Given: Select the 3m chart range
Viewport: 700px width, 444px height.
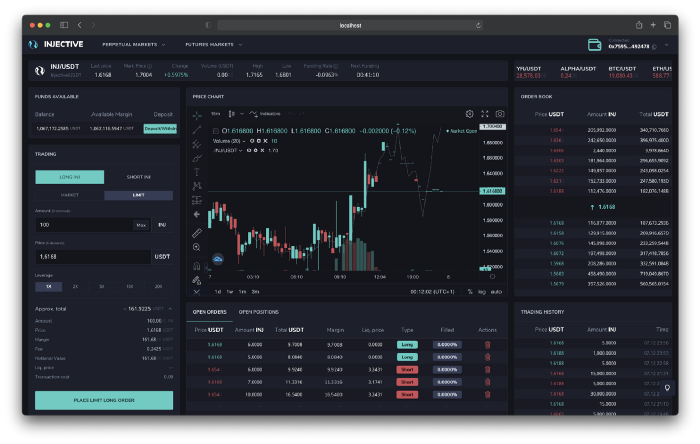Looking at the screenshot, I should pos(255,292).
